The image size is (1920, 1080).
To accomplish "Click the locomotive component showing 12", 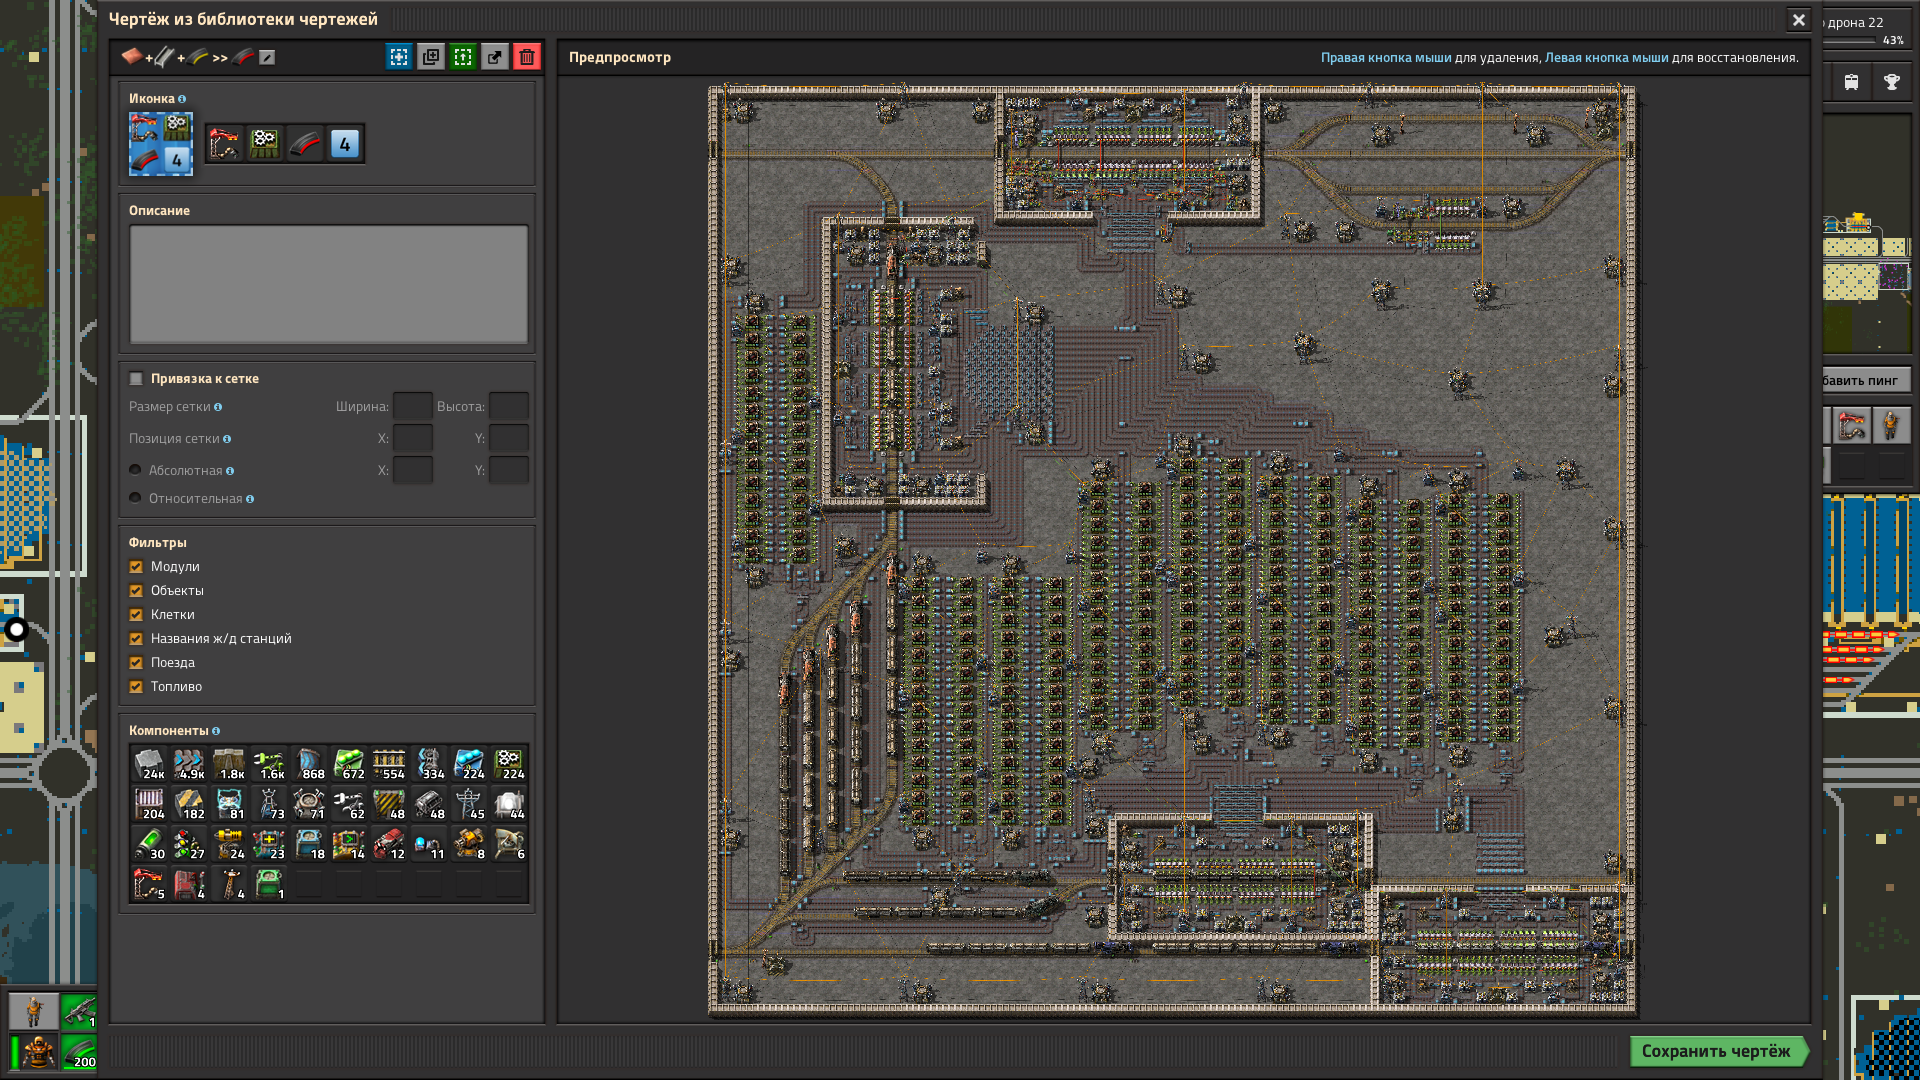I will pos(389,844).
